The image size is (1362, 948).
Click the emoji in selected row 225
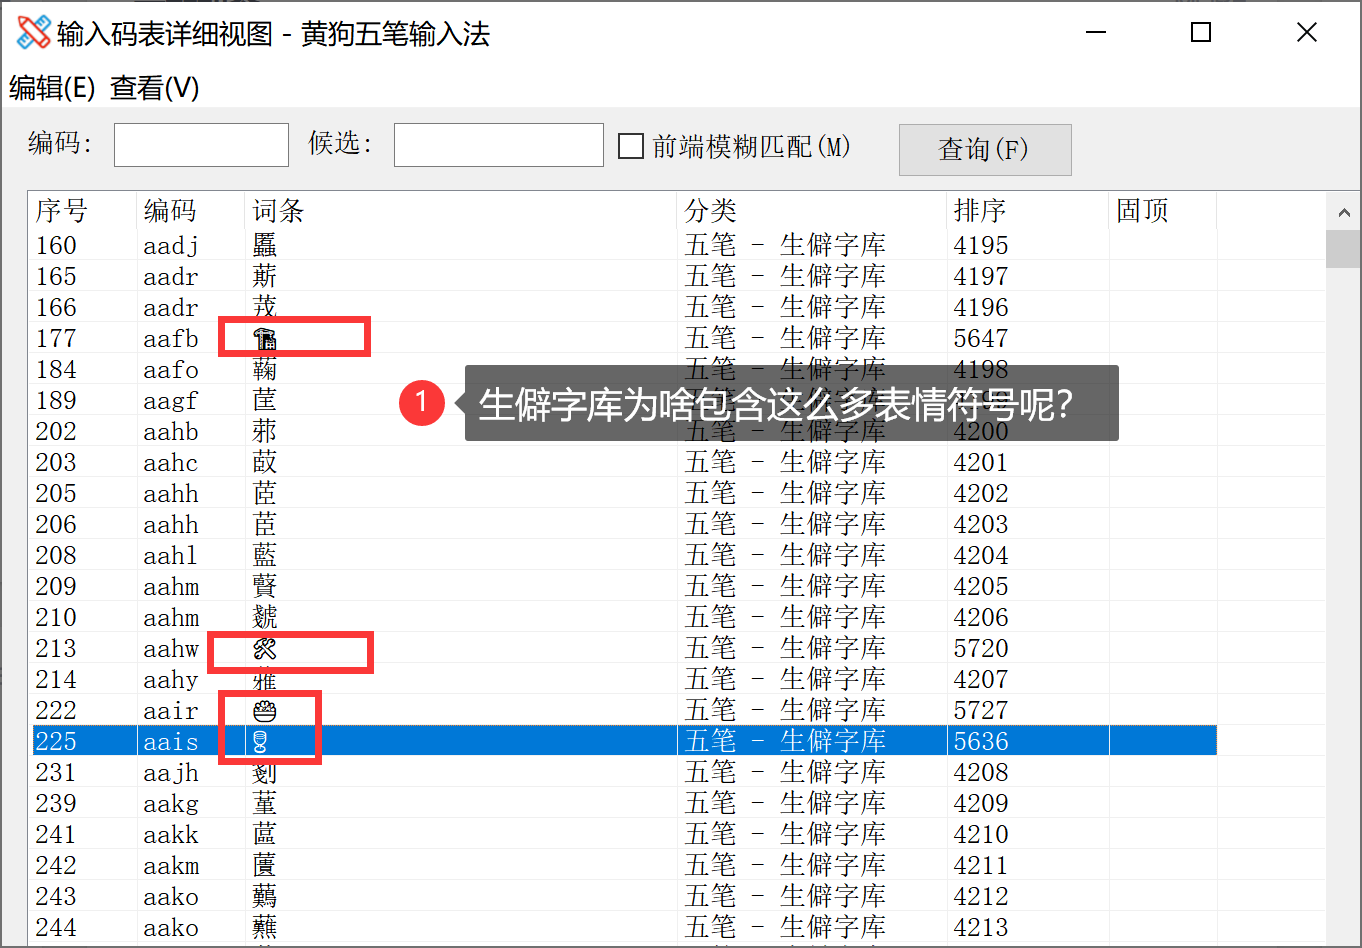click(x=260, y=742)
